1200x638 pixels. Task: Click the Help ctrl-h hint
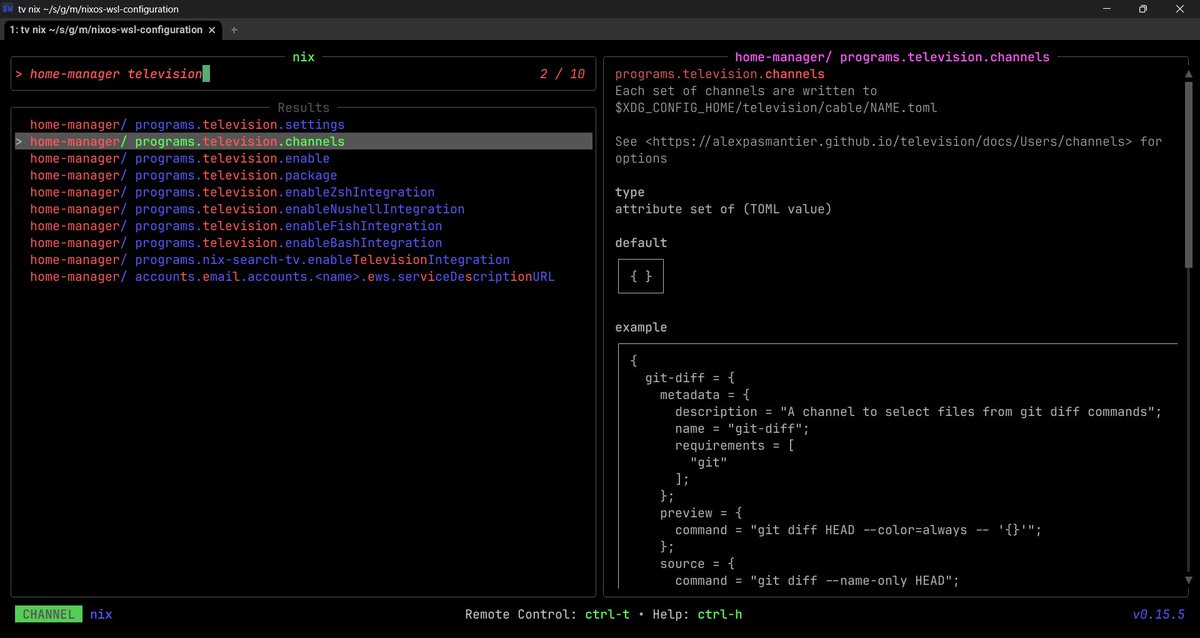697,614
